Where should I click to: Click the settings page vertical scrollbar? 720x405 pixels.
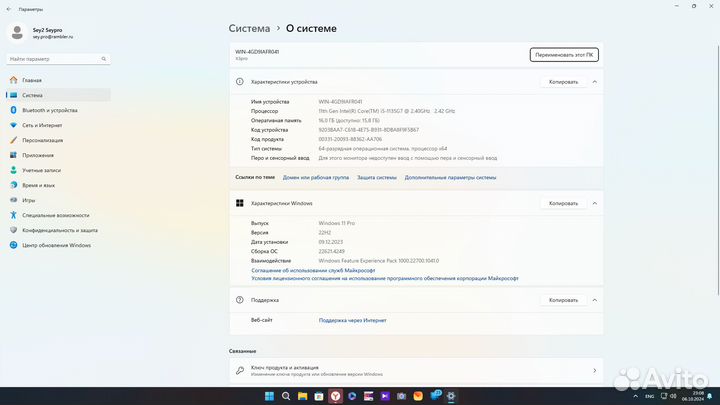click(x=718, y=170)
